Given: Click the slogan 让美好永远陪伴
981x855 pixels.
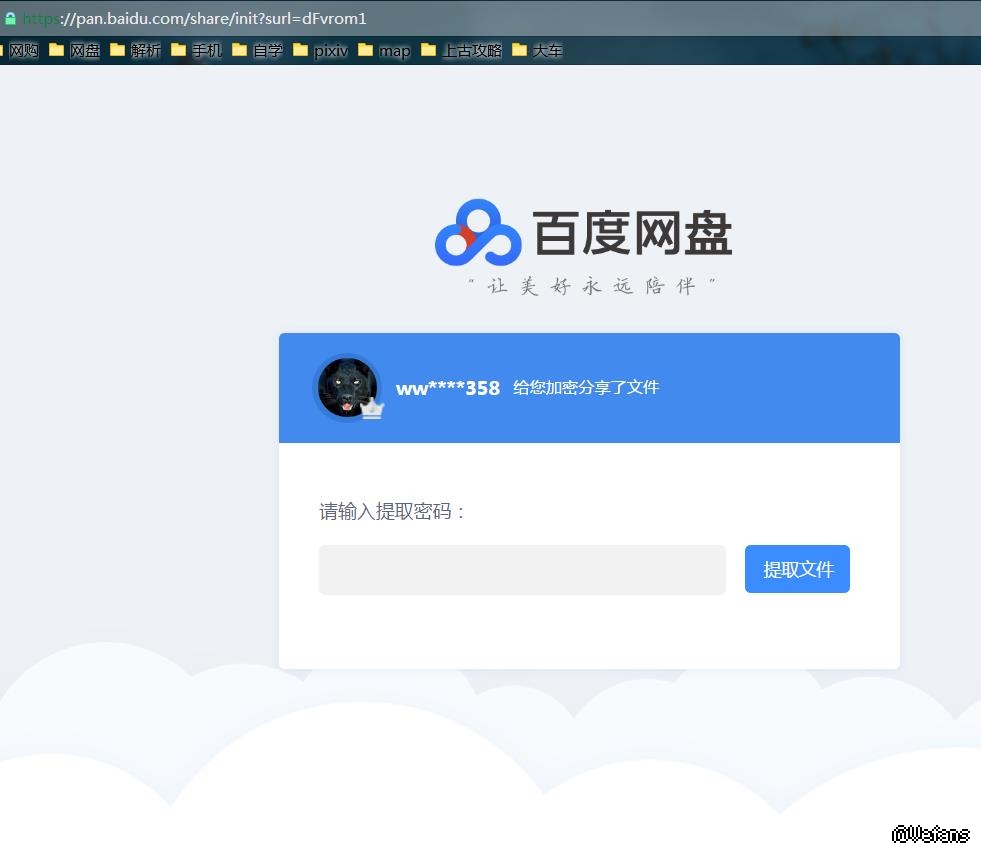Looking at the screenshot, I should (592, 286).
